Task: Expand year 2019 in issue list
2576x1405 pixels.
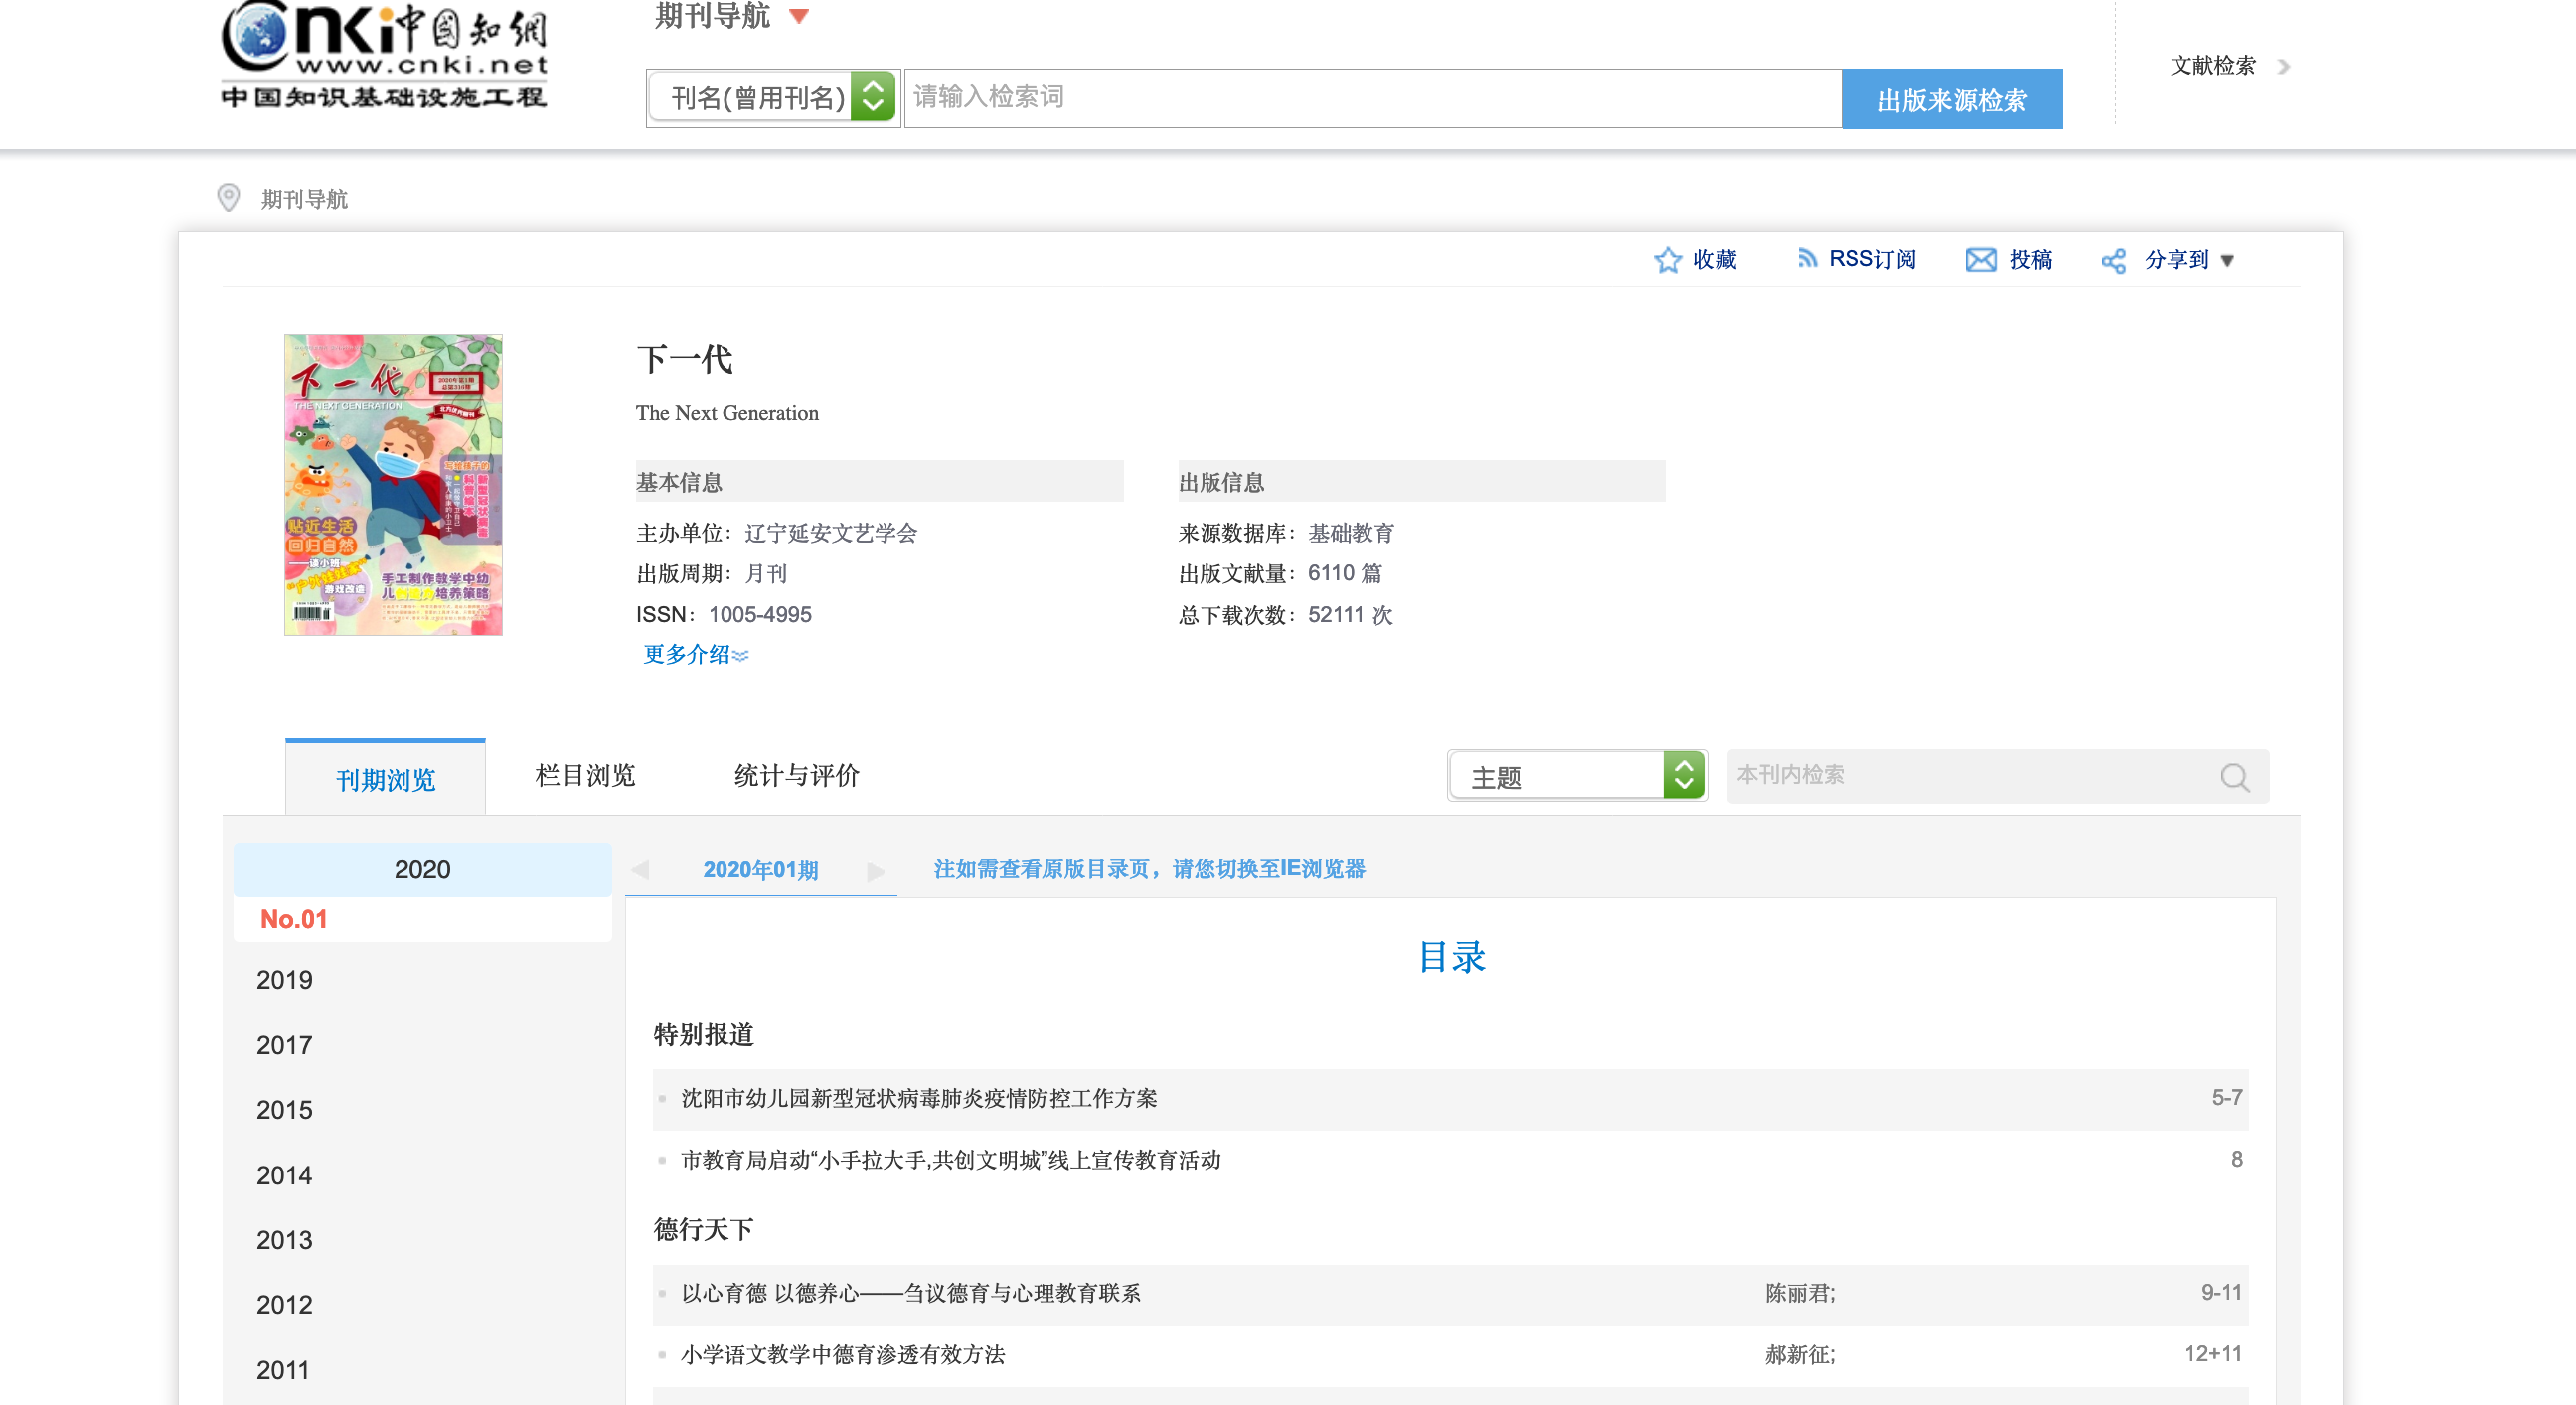Action: coord(284,979)
